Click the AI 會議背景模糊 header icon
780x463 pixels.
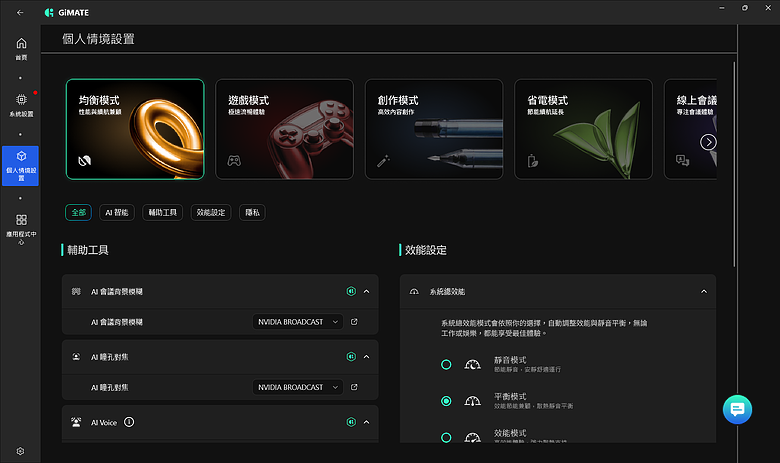76,291
